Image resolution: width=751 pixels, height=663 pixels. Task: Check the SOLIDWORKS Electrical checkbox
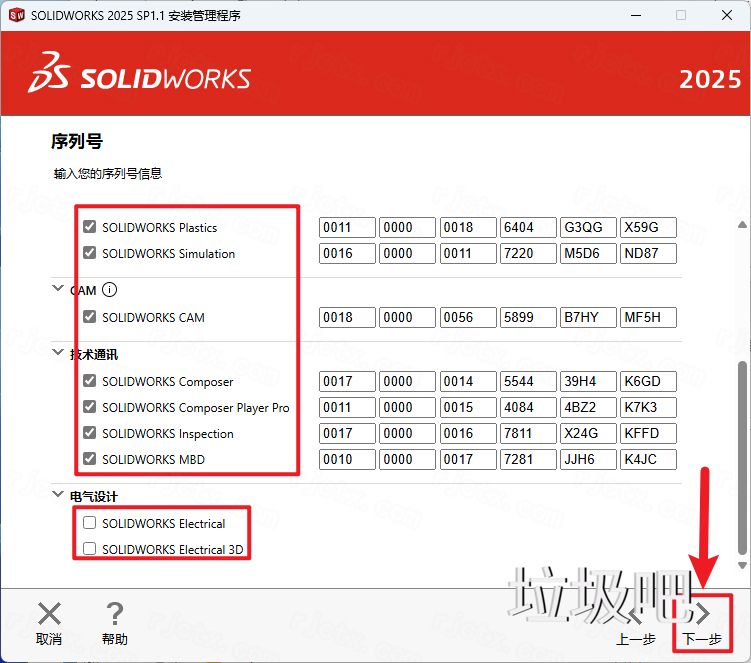[90, 523]
